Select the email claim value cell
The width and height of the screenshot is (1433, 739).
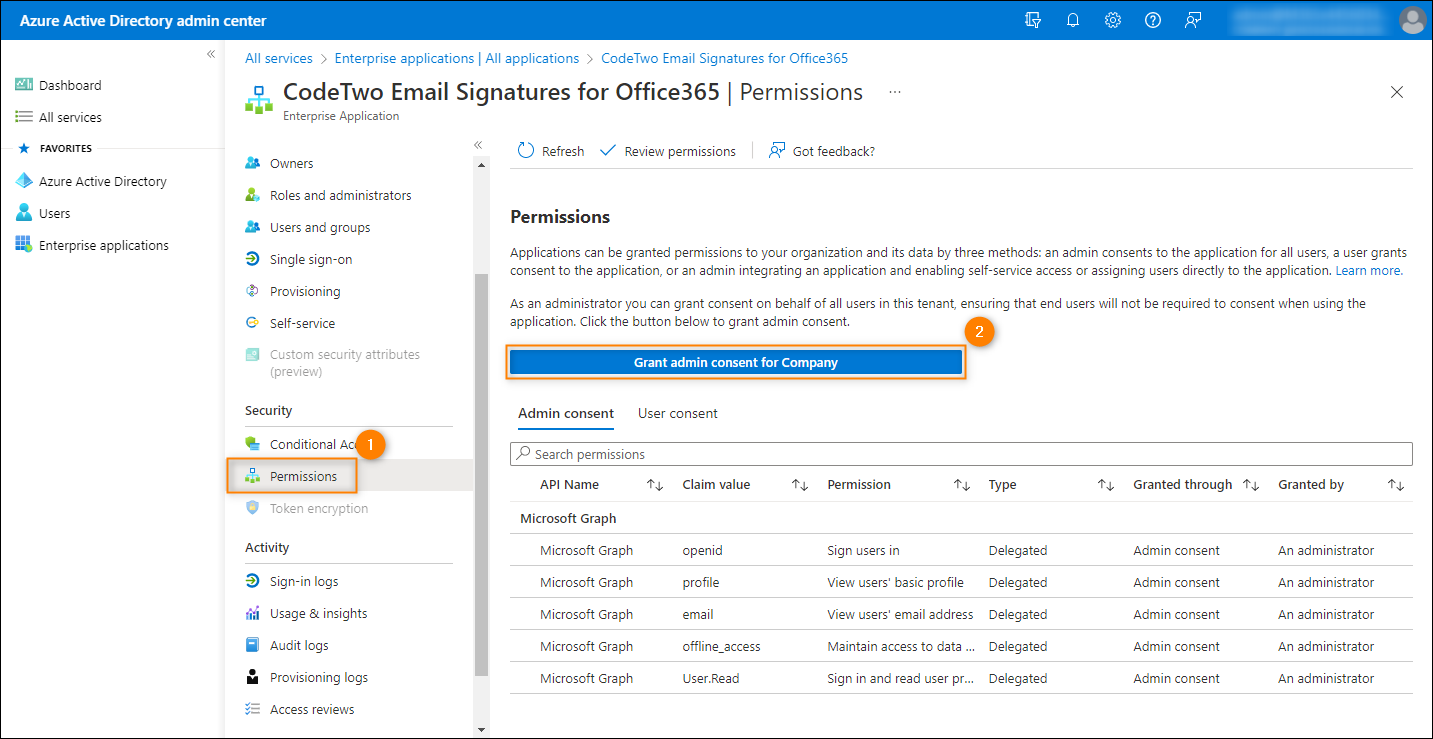click(x=698, y=614)
